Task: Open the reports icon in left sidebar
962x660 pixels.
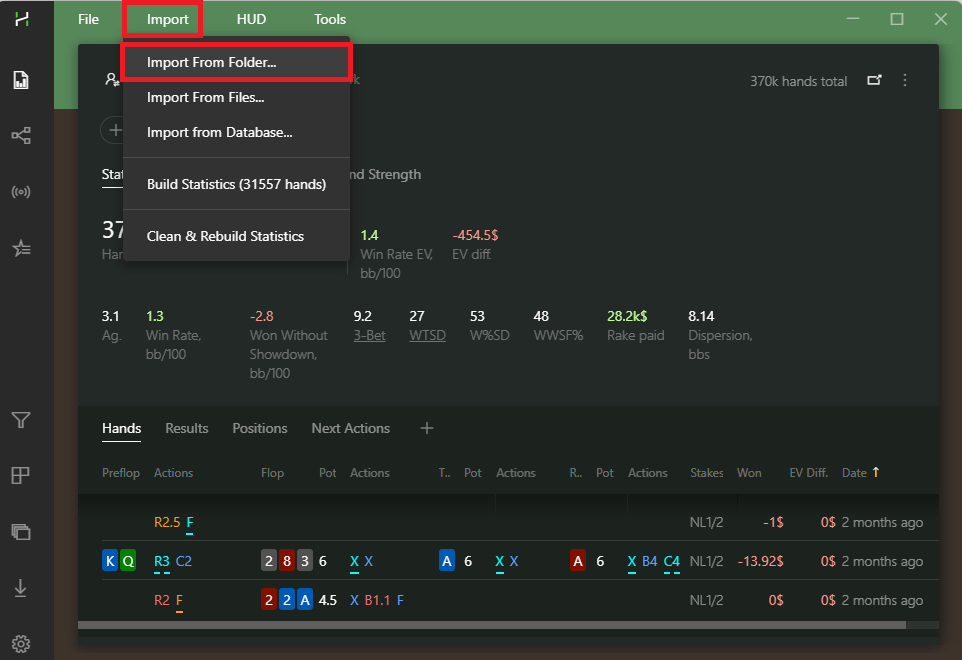Action: click(x=20, y=80)
